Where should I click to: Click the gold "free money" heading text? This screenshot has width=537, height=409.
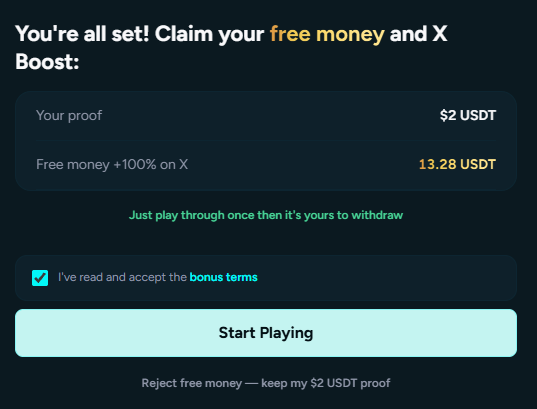tap(327, 34)
